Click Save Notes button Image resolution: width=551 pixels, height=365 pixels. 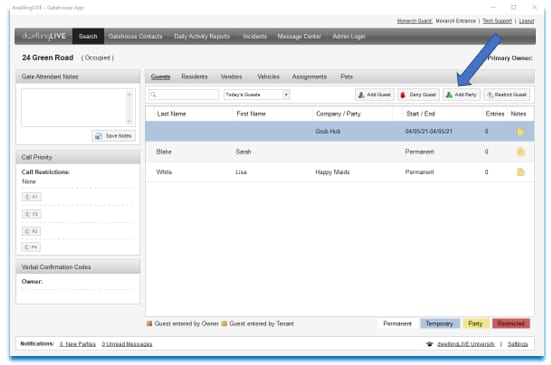(x=114, y=136)
